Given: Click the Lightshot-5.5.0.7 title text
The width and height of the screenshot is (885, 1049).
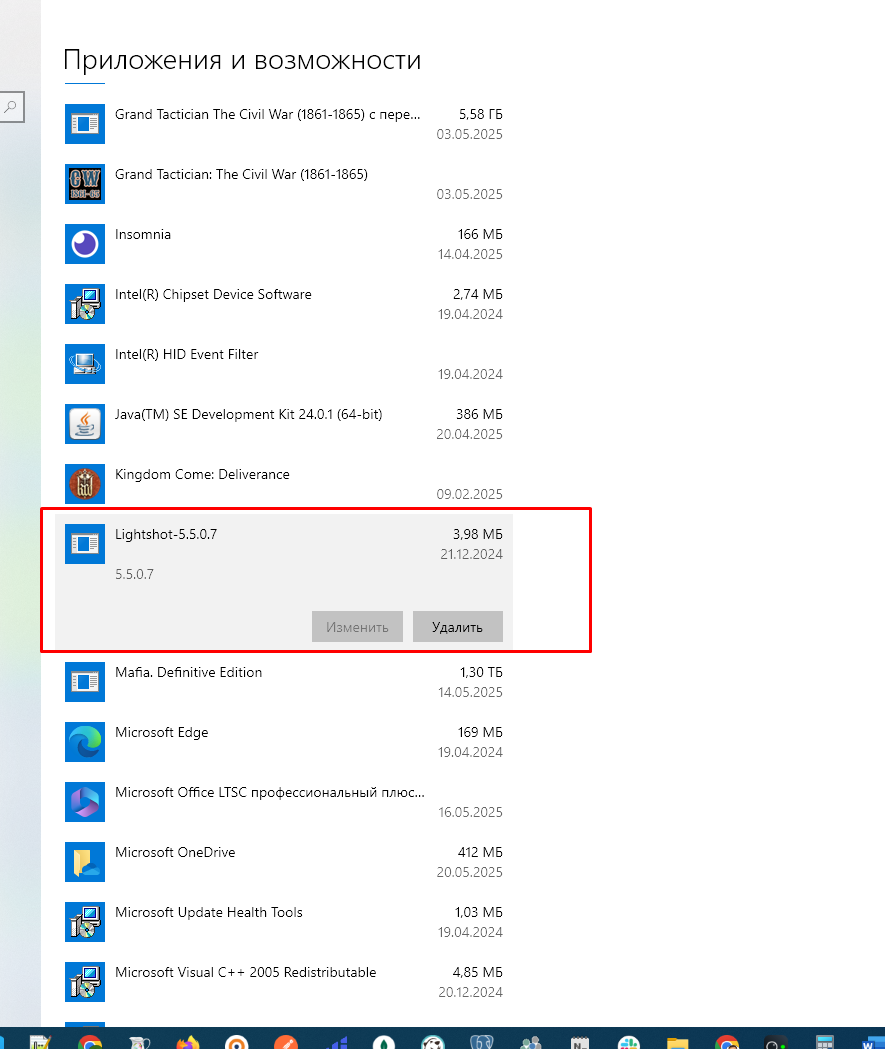Looking at the screenshot, I should tap(166, 535).
